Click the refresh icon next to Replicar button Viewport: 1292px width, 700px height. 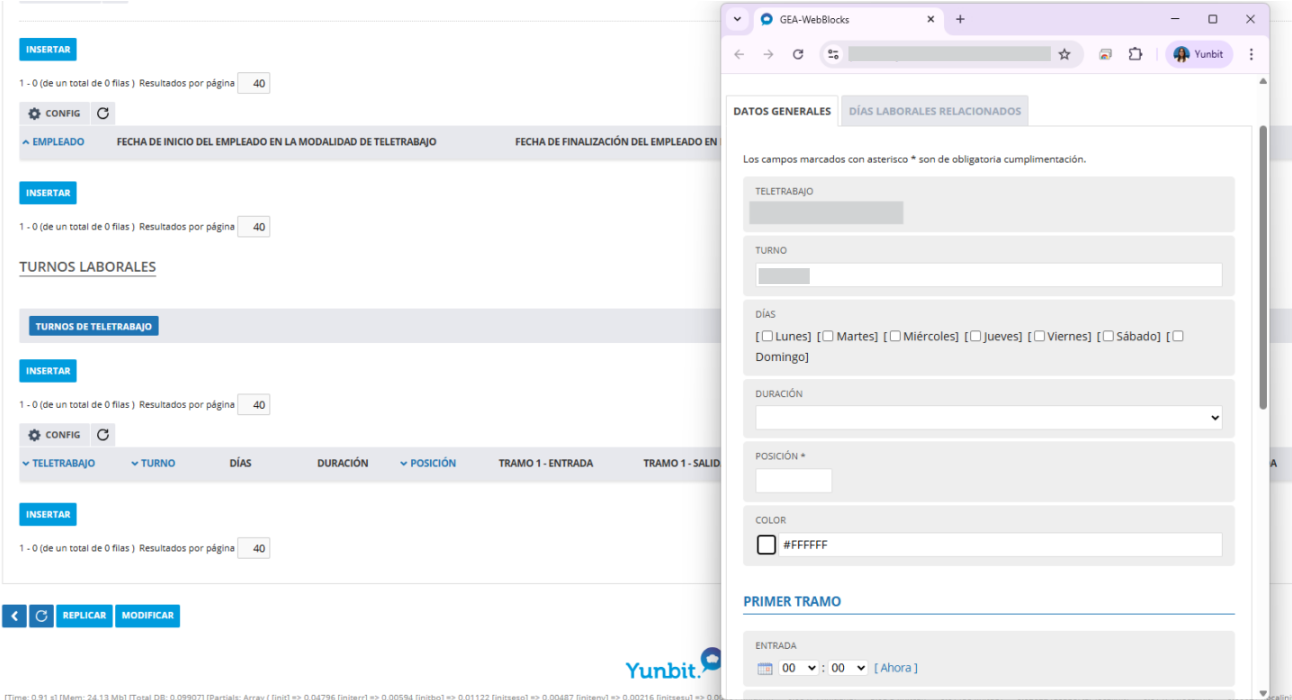[x=41, y=616]
